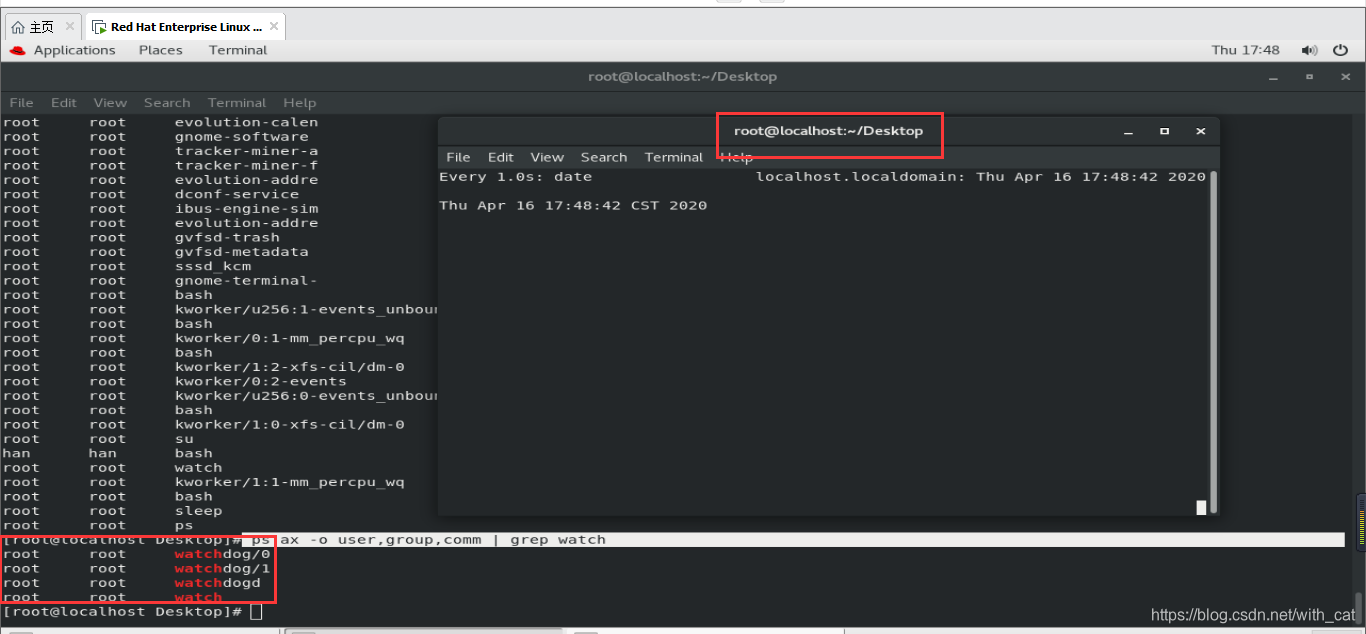Click the 'sleep' process row

(112, 511)
